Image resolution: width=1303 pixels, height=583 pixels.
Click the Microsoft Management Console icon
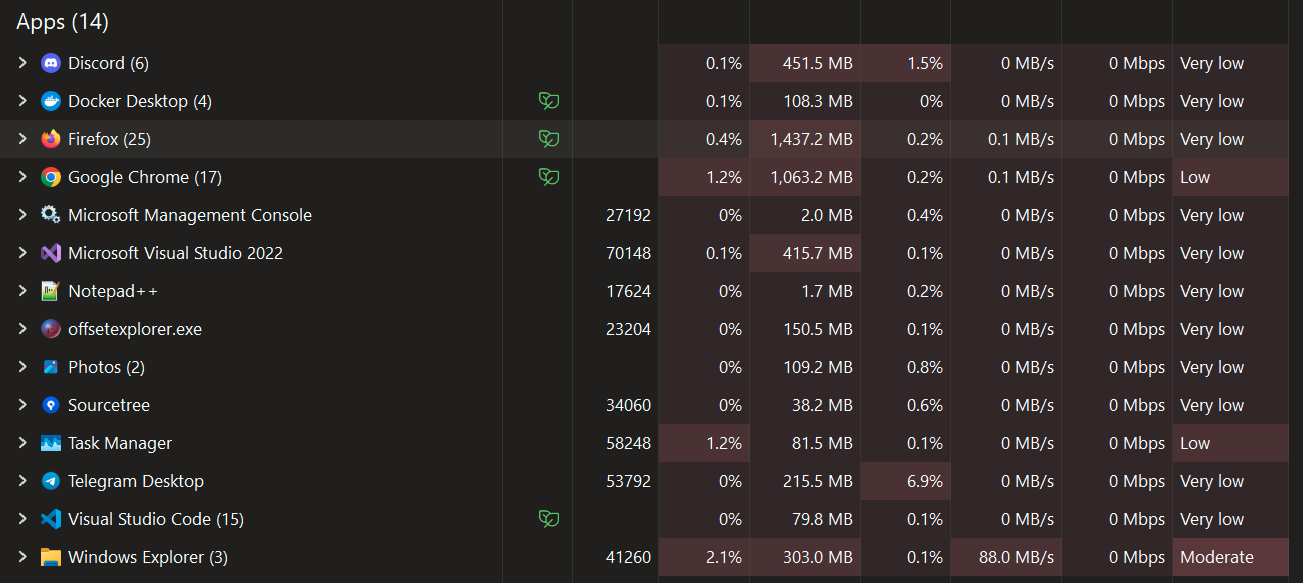(51, 215)
